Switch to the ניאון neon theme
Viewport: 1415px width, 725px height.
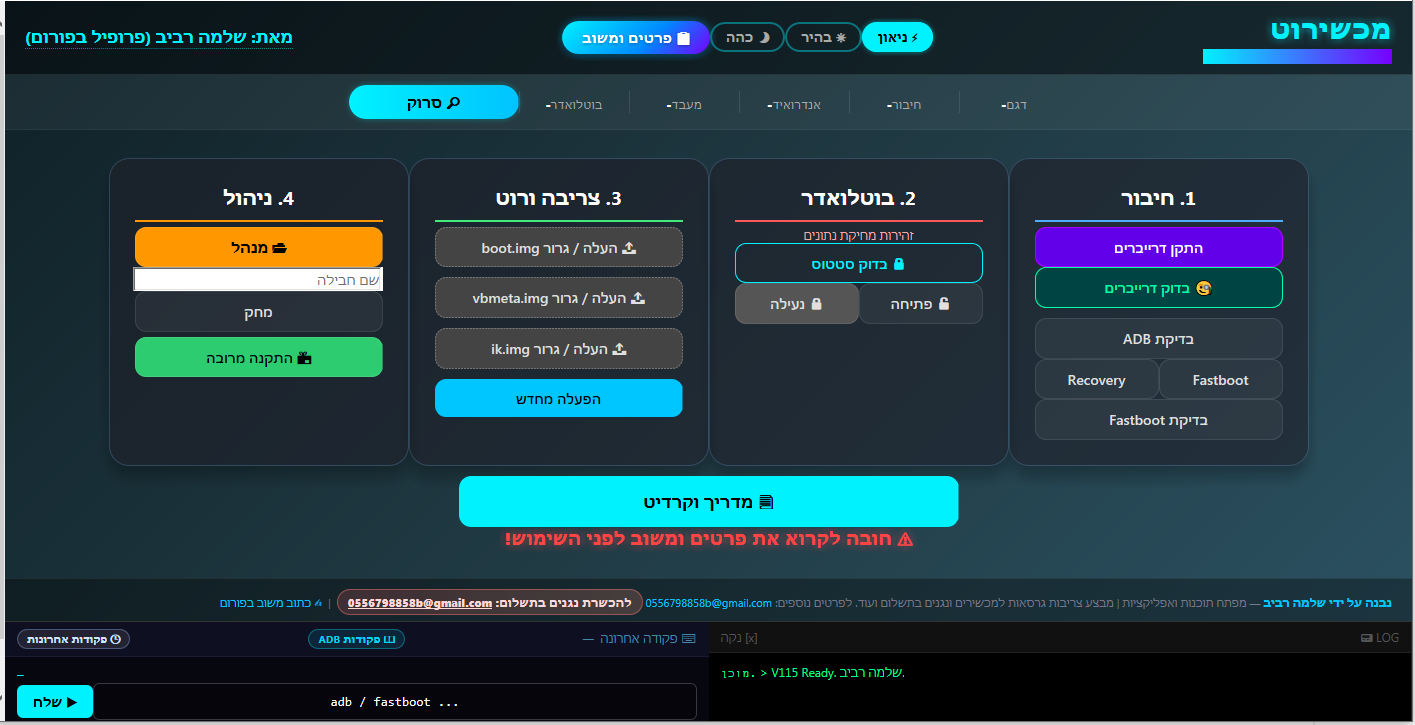pos(896,38)
